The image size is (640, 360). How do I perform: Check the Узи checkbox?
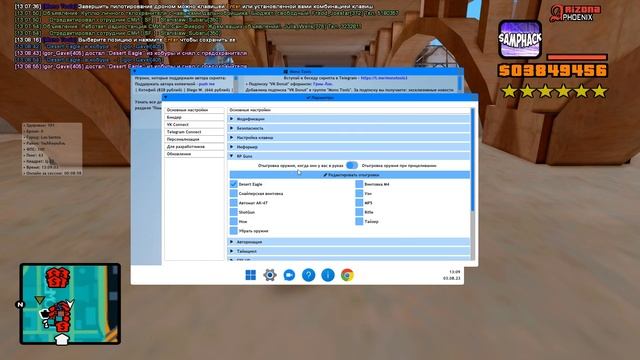359,193
